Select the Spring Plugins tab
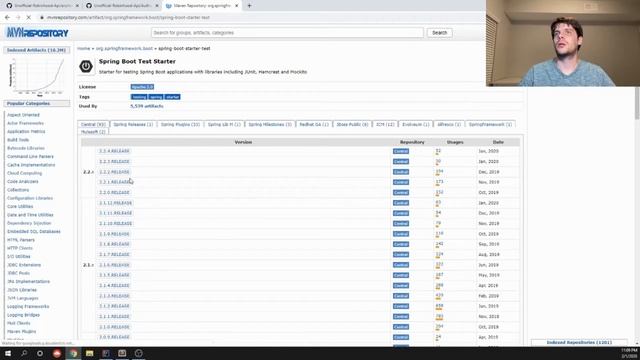The height and width of the screenshot is (360, 640). coord(180,124)
